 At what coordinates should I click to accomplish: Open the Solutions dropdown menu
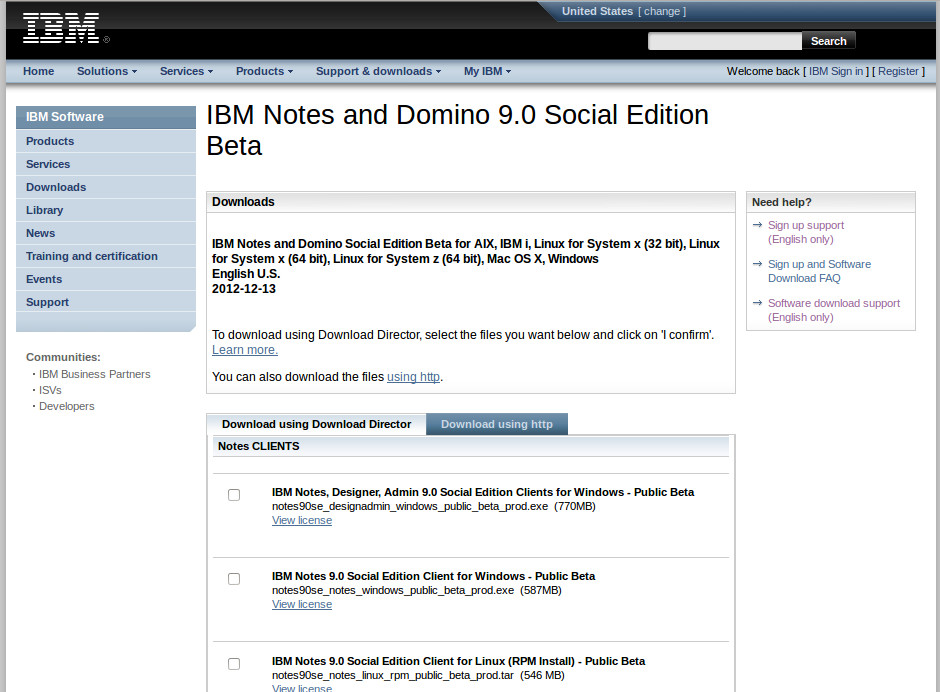pyautogui.click(x=107, y=71)
